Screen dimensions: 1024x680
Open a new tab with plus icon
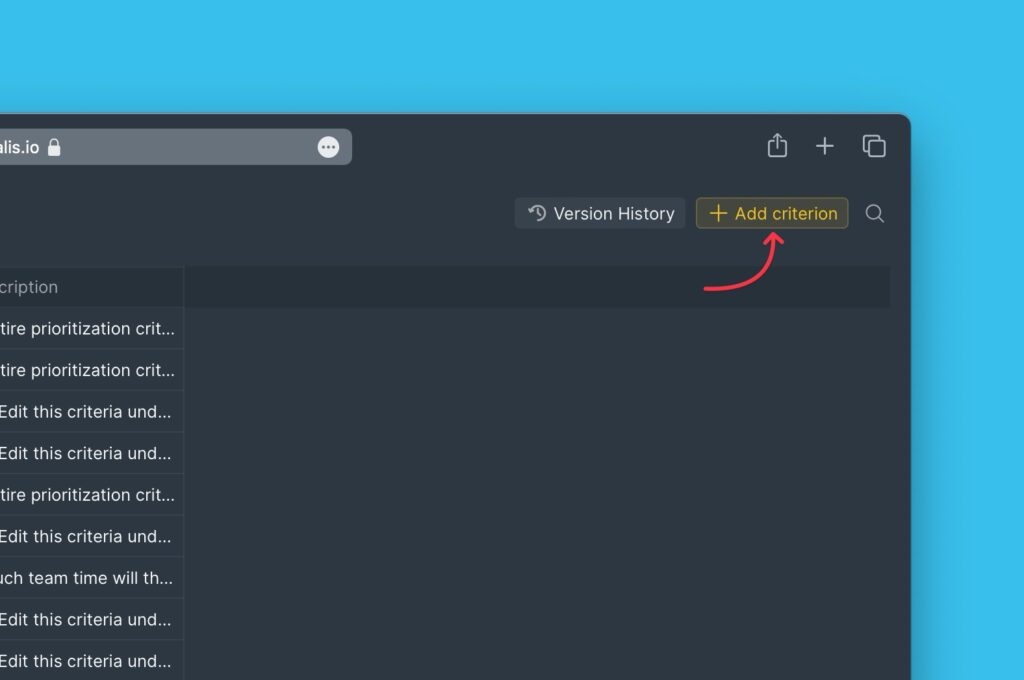tap(824, 146)
